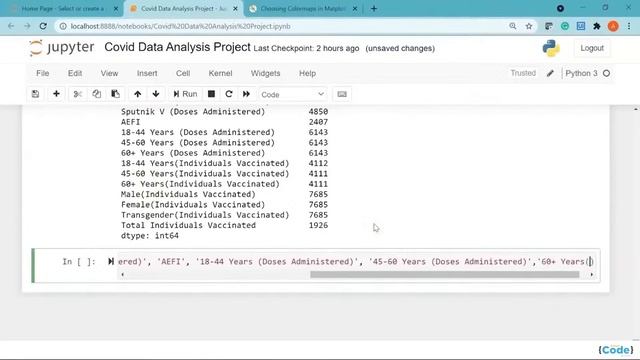Open the command palette keyboard icon
Screen dimensions: 640x360
coord(342,94)
